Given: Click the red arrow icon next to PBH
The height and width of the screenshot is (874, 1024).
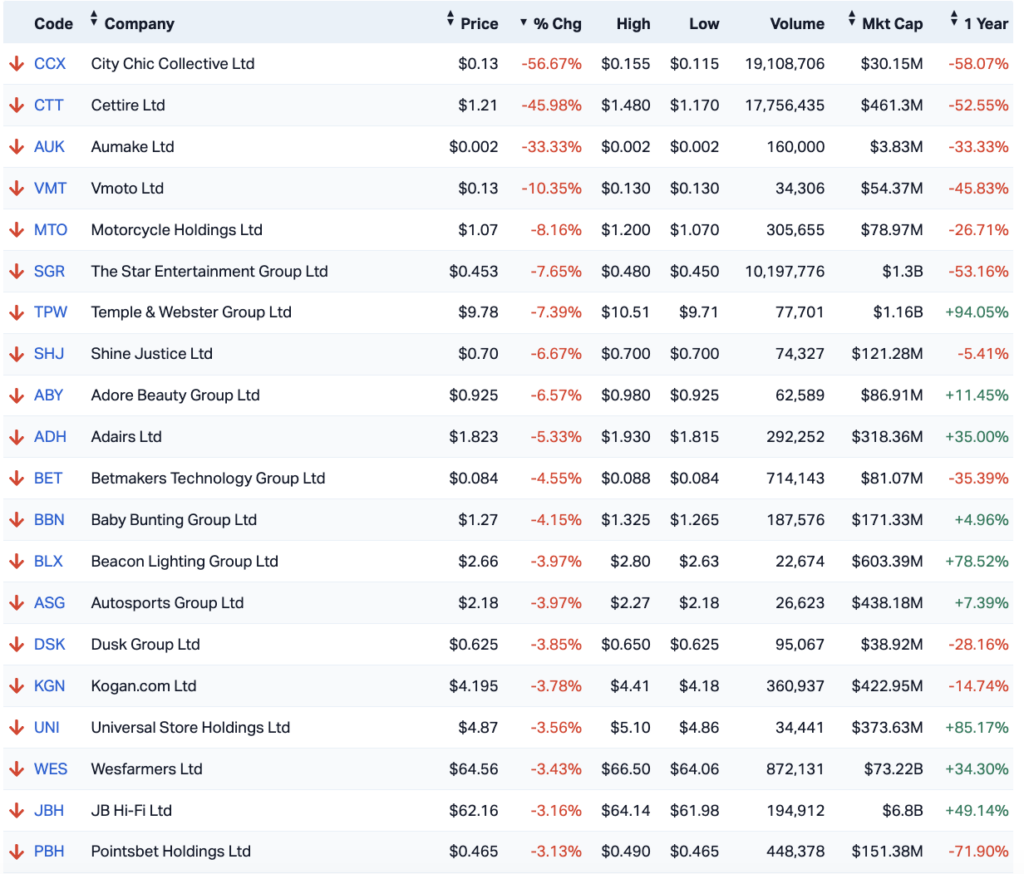Looking at the screenshot, I should (16, 852).
